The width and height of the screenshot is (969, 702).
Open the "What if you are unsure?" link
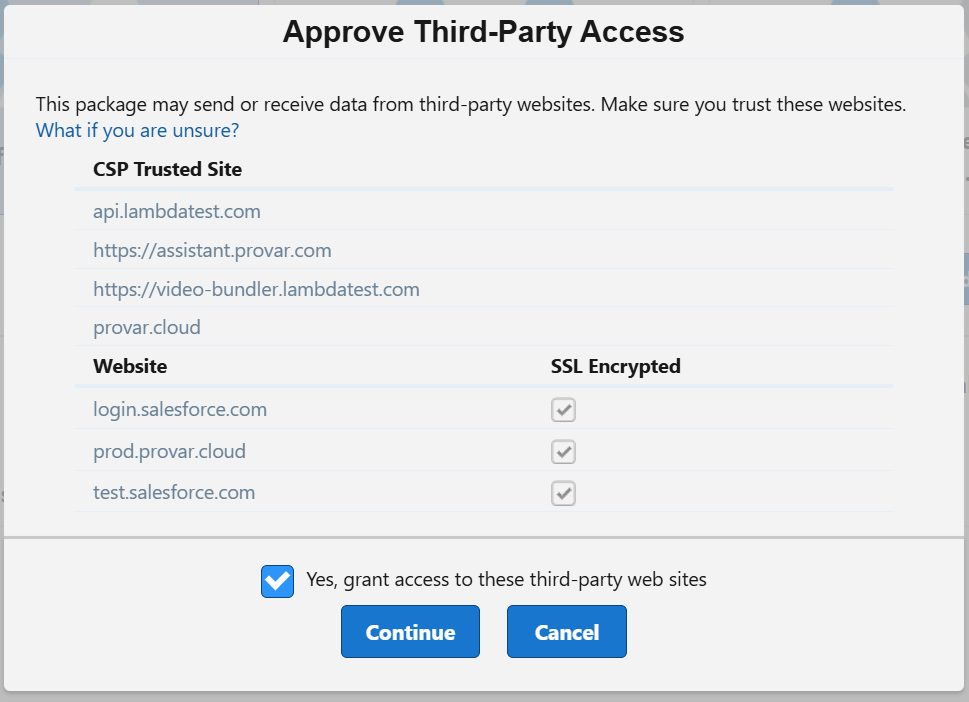tap(137, 130)
